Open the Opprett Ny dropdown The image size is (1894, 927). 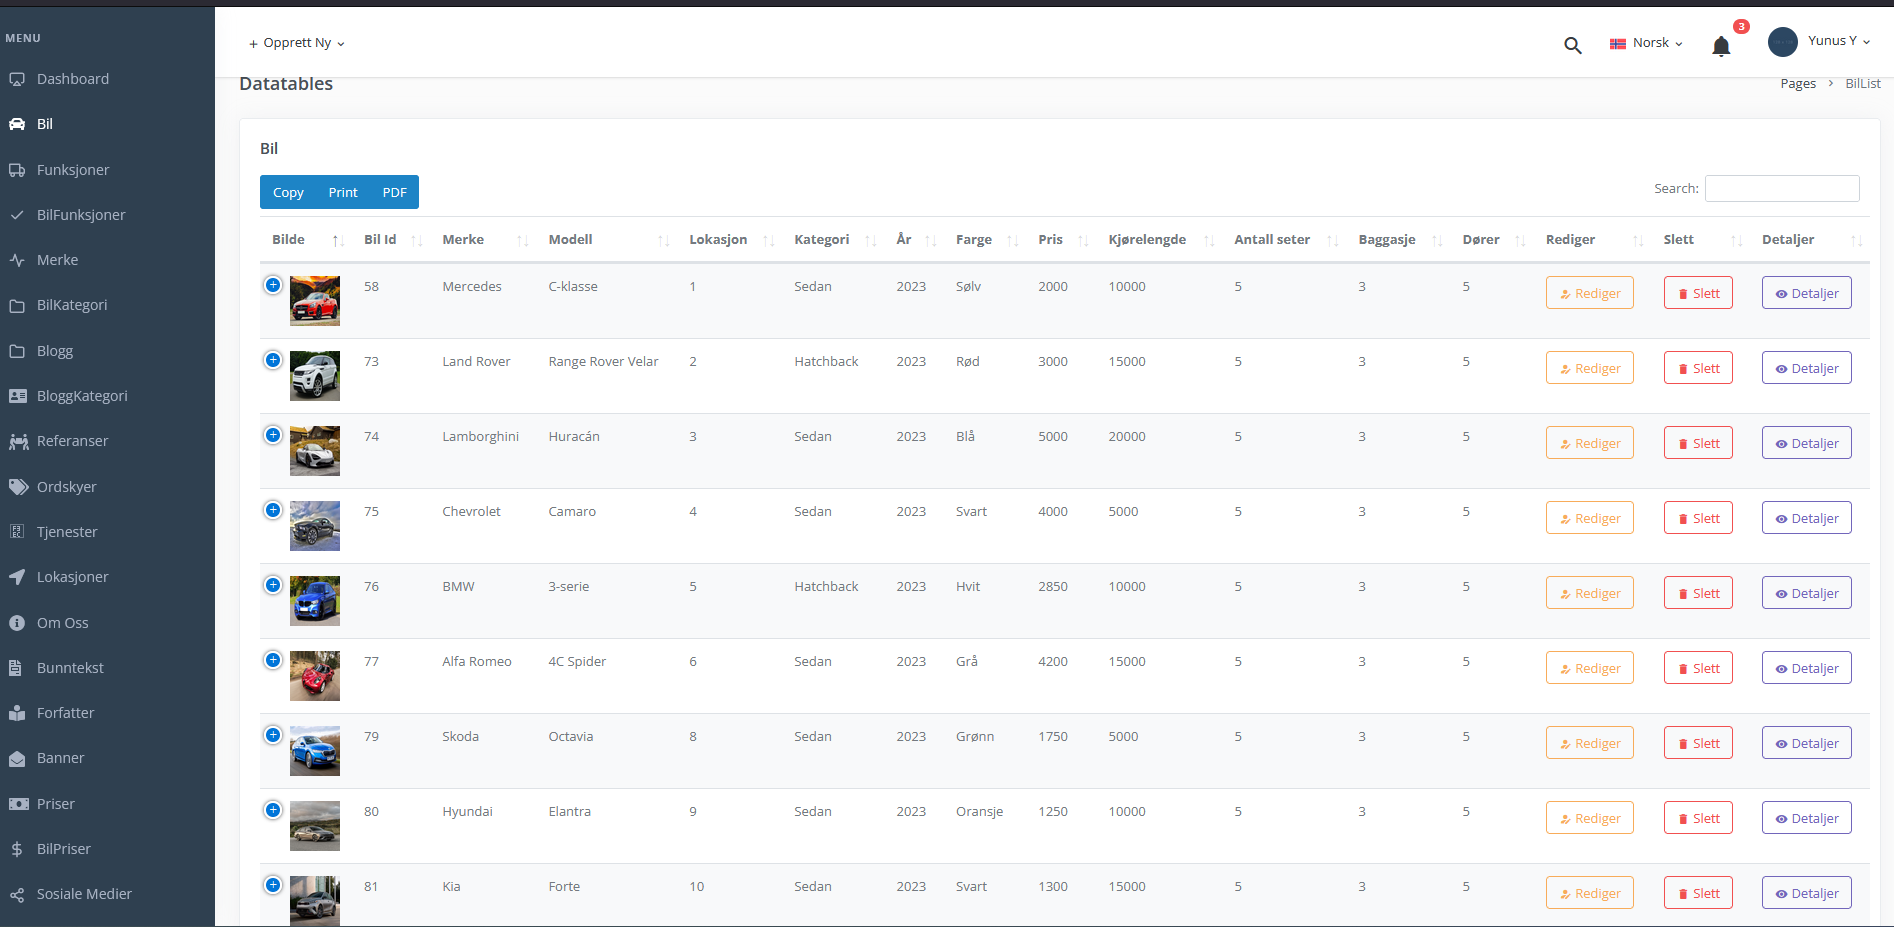(297, 43)
